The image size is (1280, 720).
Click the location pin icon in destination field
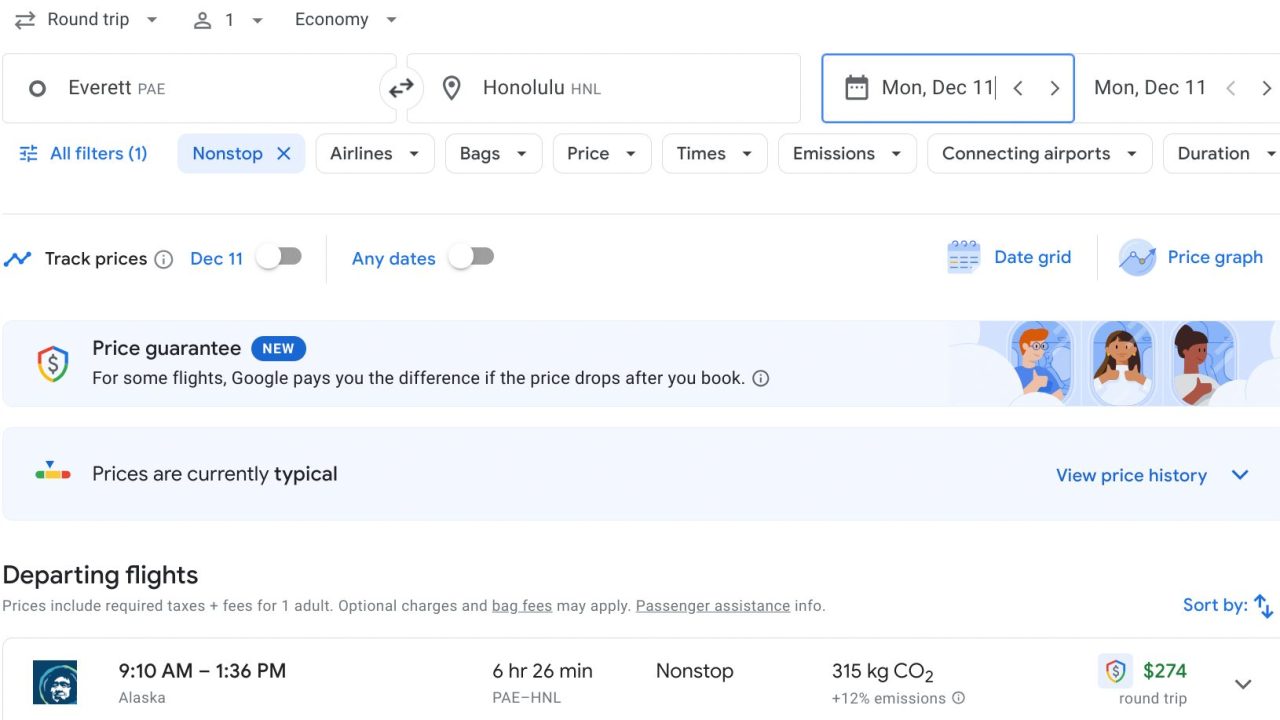coord(452,88)
